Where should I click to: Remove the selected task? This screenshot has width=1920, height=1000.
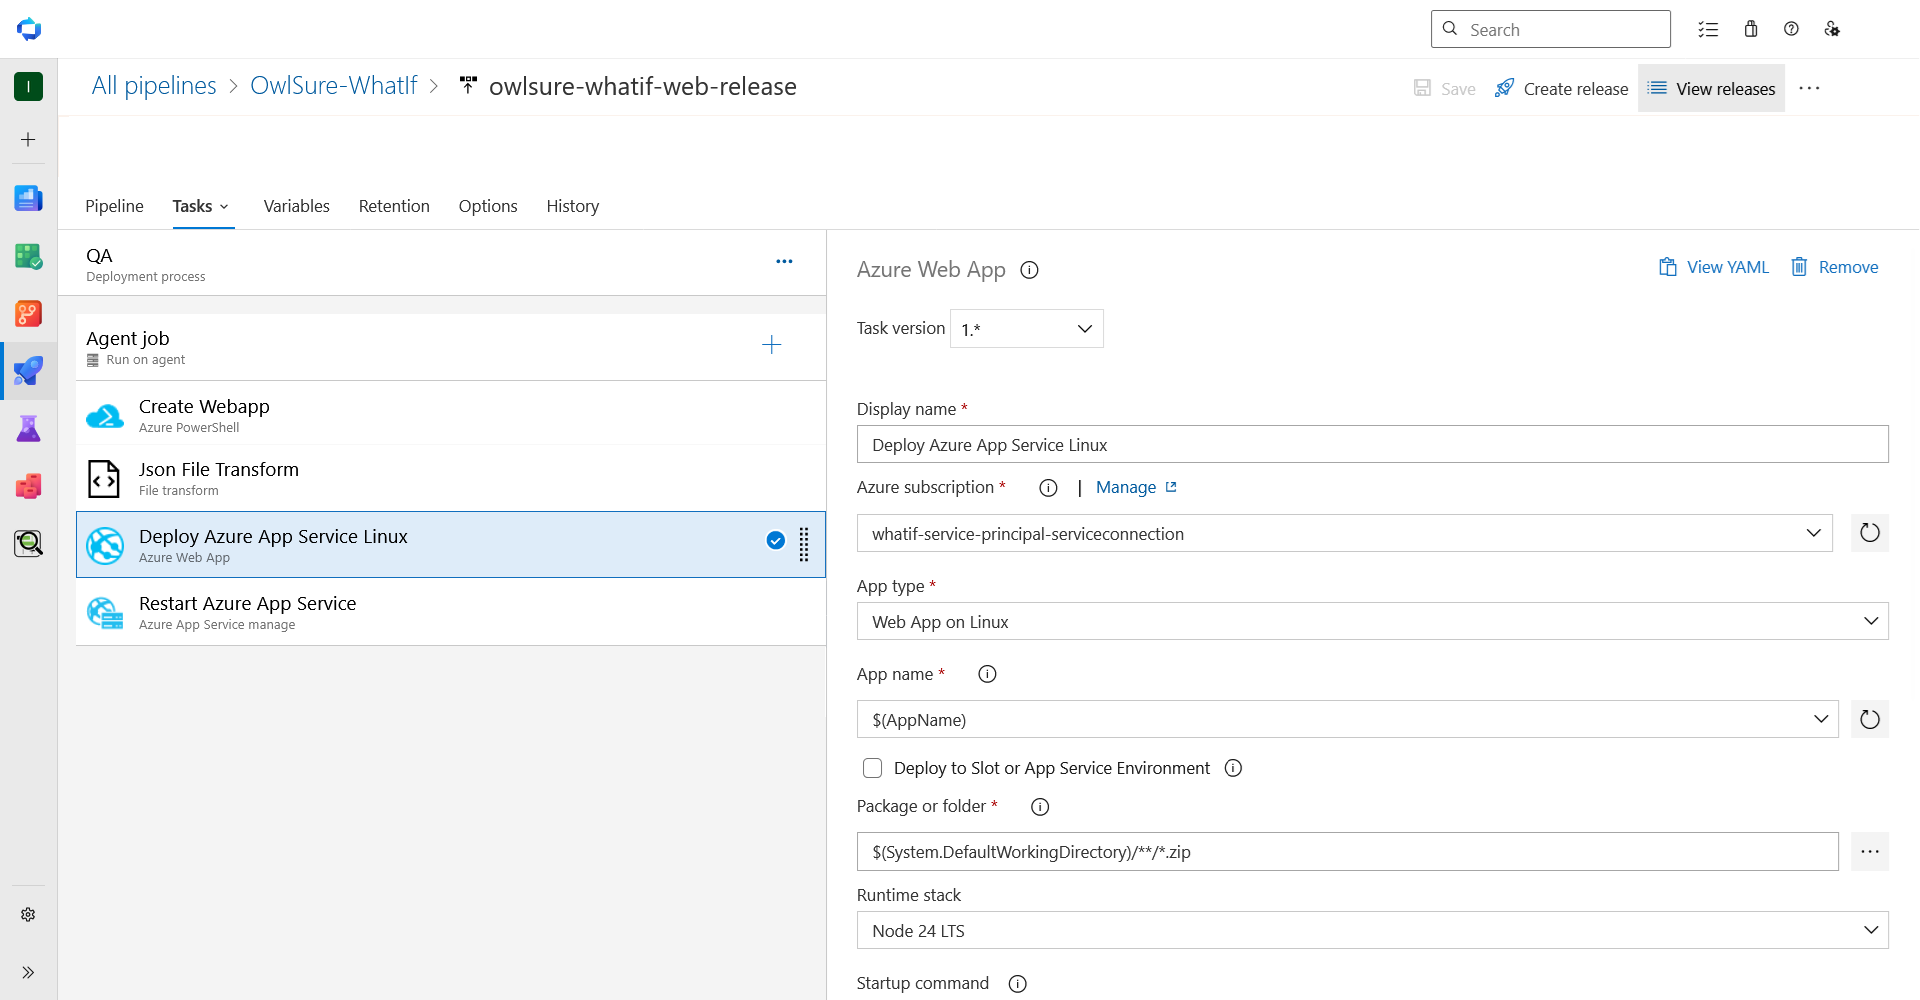[x=1834, y=267]
